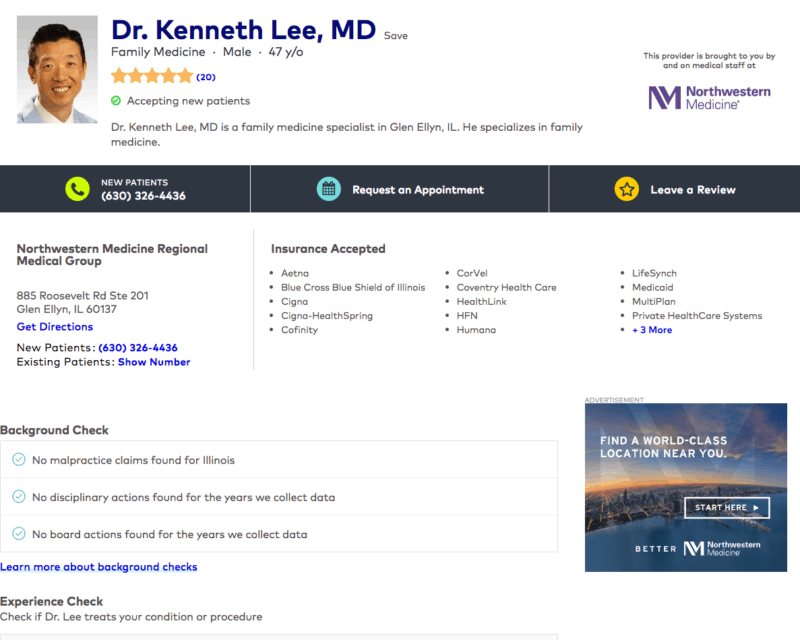Click the No board actions found row
Viewport: 800px width, 640px height.
tap(279, 534)
